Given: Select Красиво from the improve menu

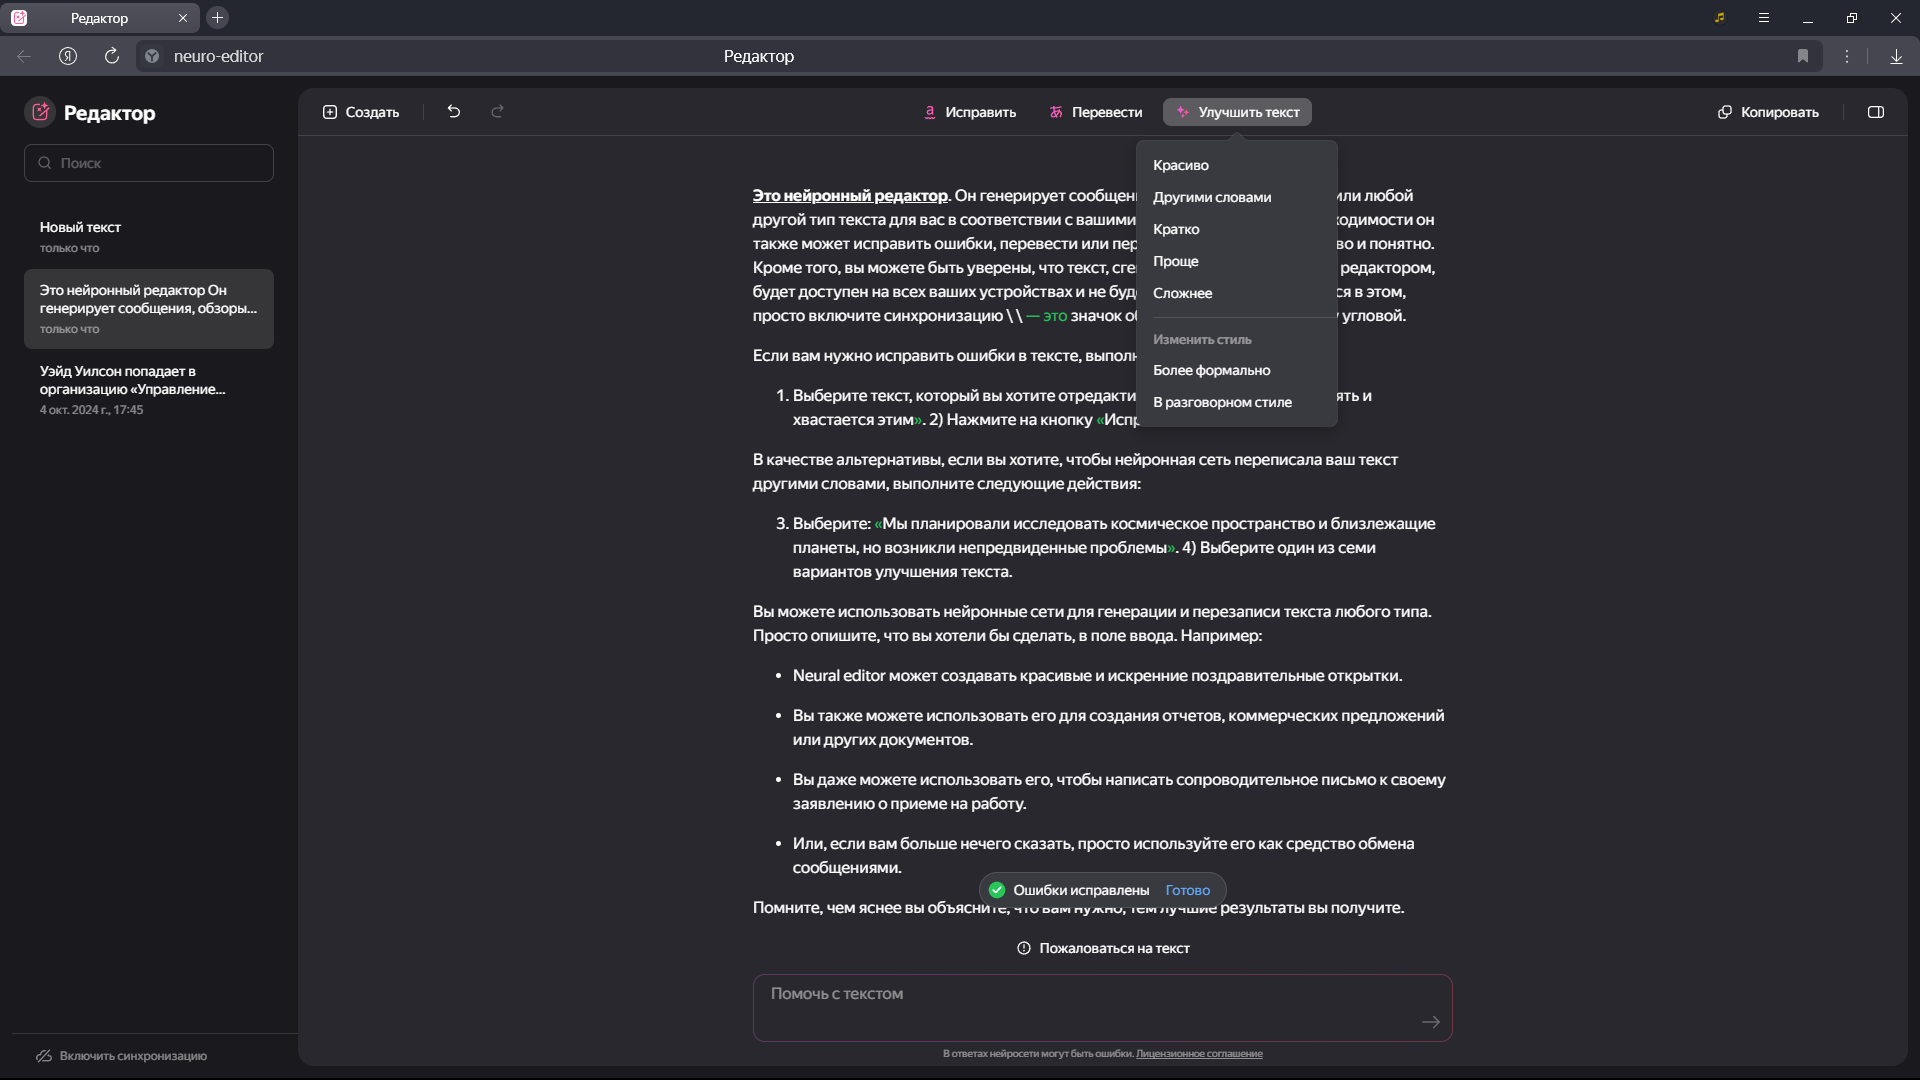Looking at the screenshot, I should (1180, 165).
